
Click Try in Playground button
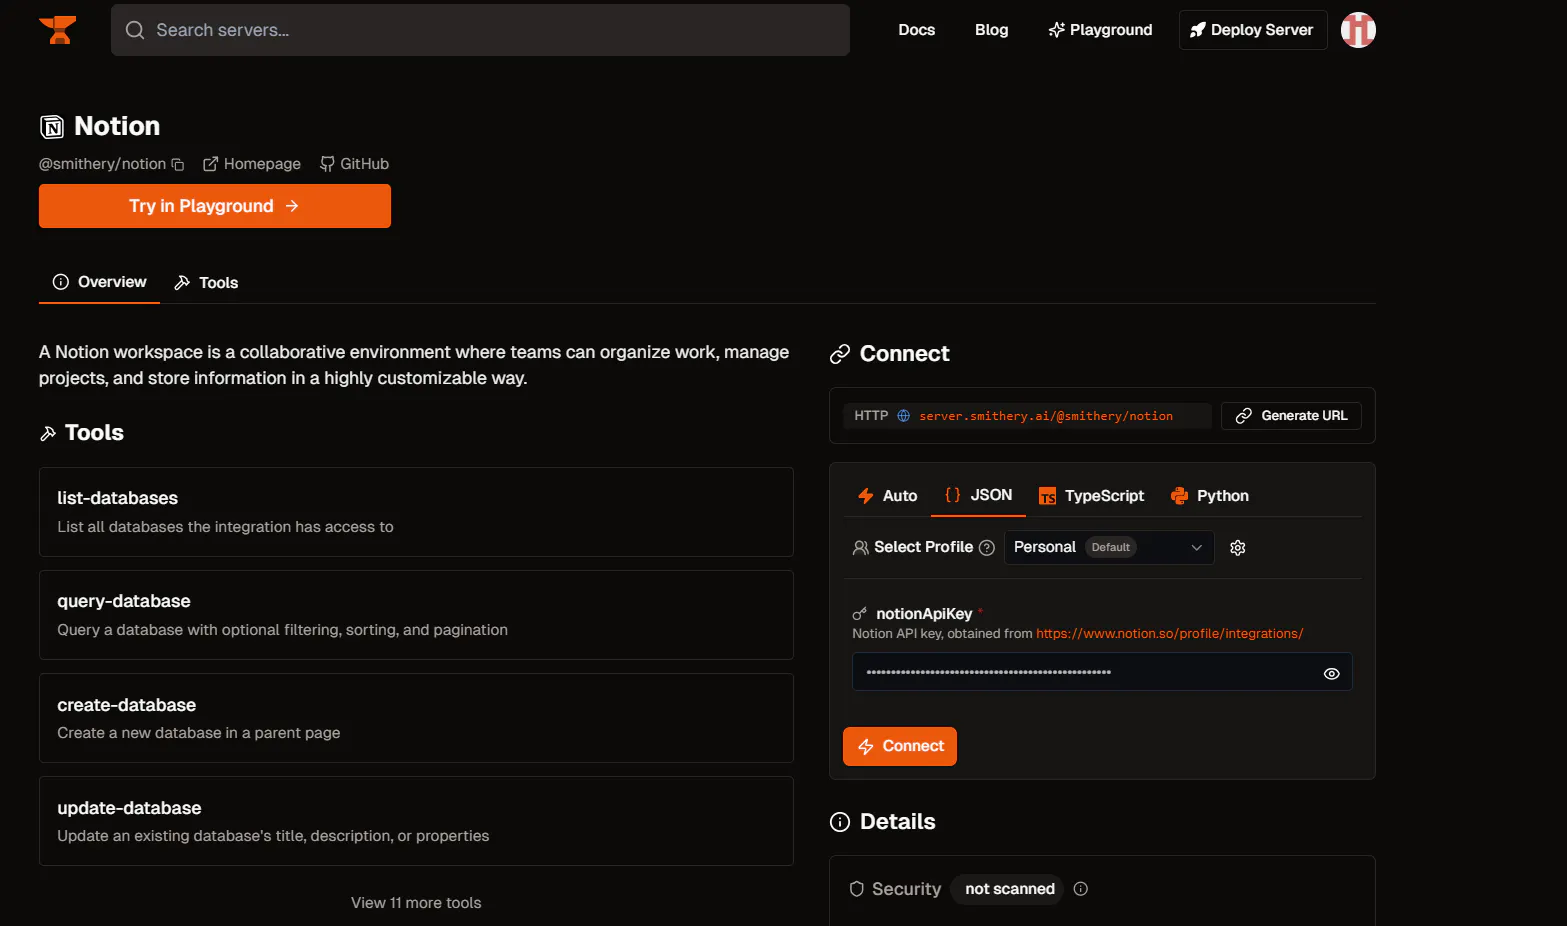pyautogui.click(x=215, y=206)
